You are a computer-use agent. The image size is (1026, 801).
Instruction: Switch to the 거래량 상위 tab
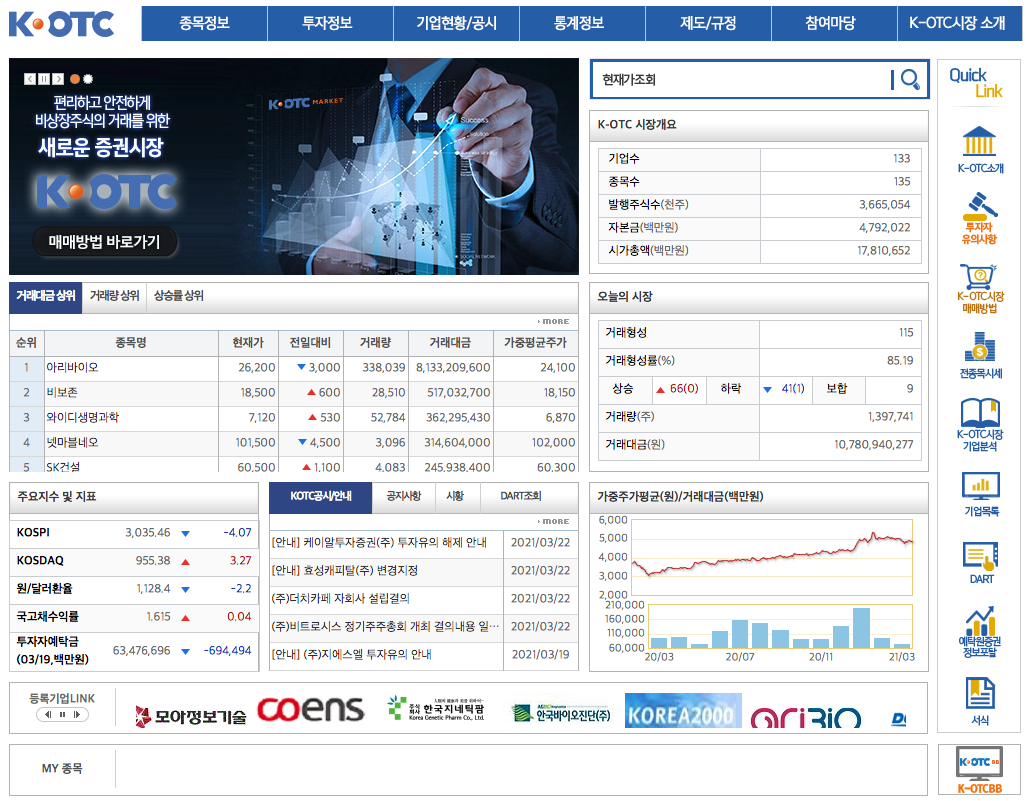click(115, 296)
